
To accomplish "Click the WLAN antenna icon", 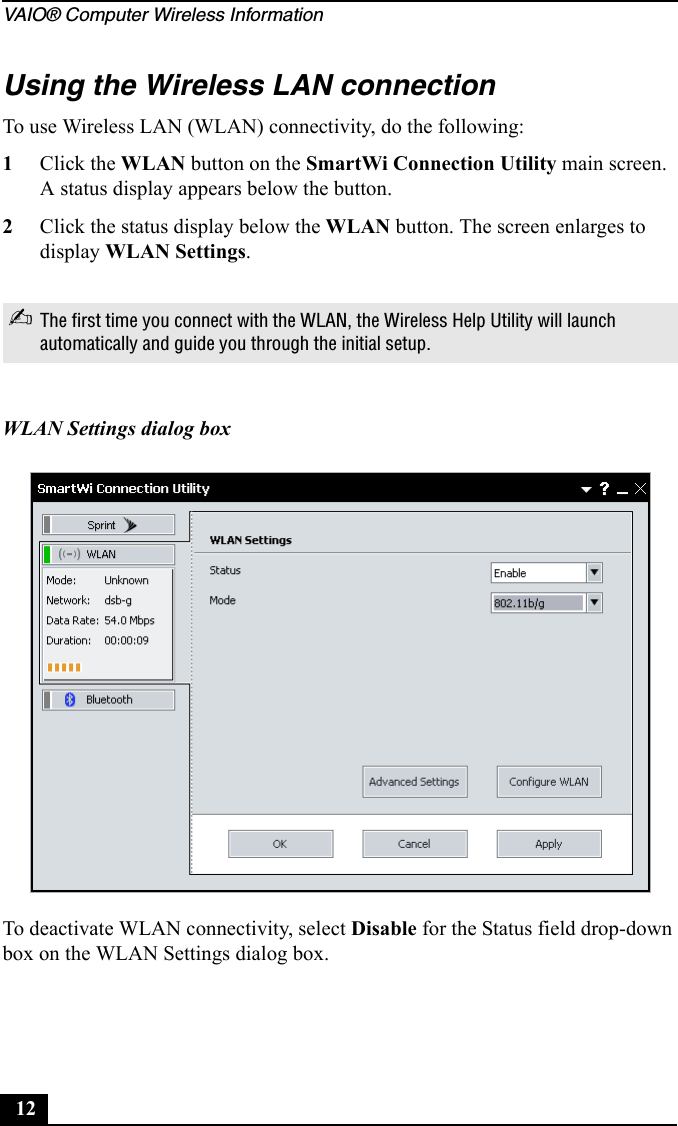I will (69, 554).
